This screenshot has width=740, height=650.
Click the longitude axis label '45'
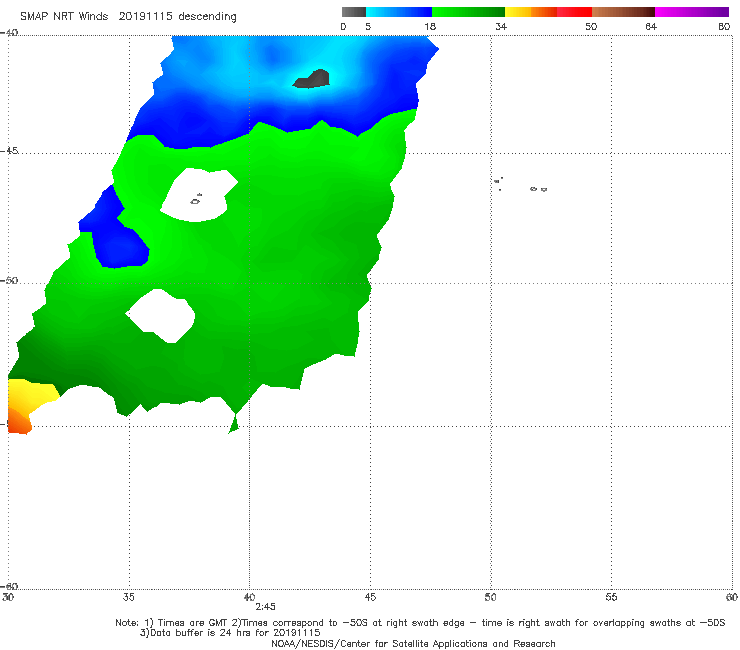pos(370,597)
